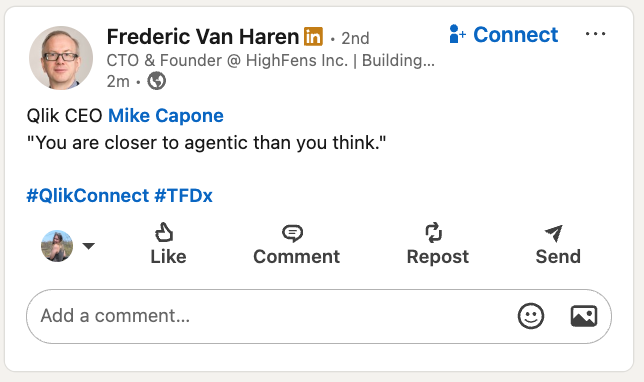The height and width of the screenshot is (382, 644).
Task: Click the Repost arrows icon
Action: point(434,232)
